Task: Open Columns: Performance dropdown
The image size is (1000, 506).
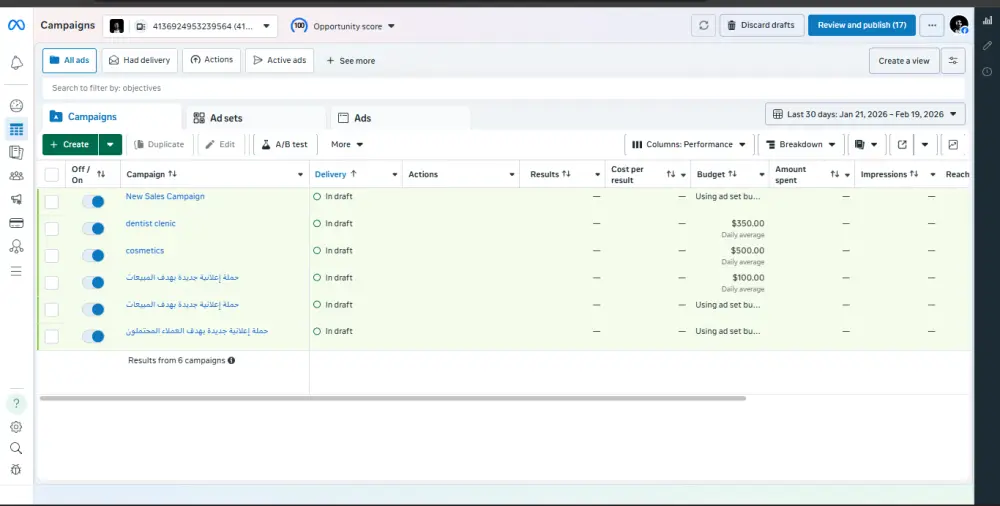Action: tap(689, 144)
